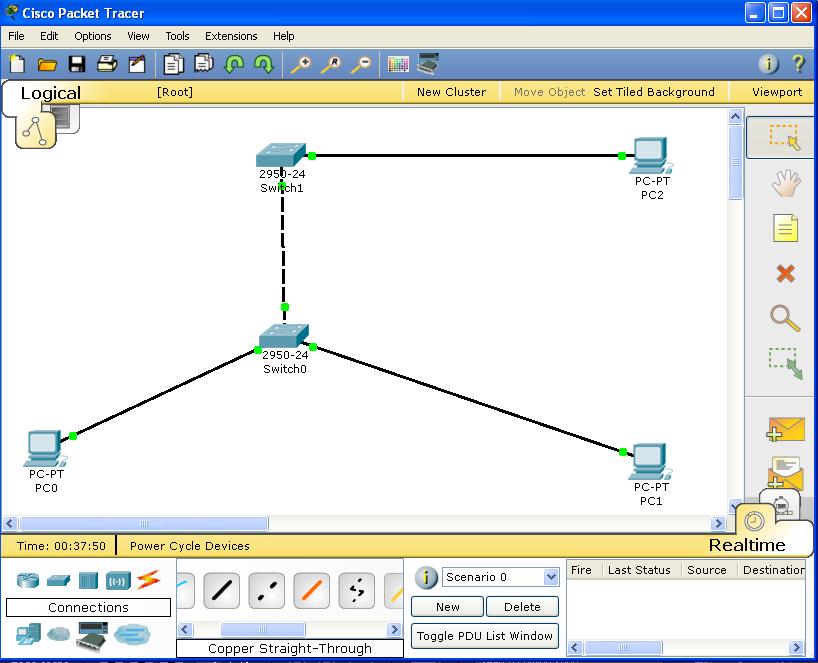Open the Help menu

[x=284, y=36]
